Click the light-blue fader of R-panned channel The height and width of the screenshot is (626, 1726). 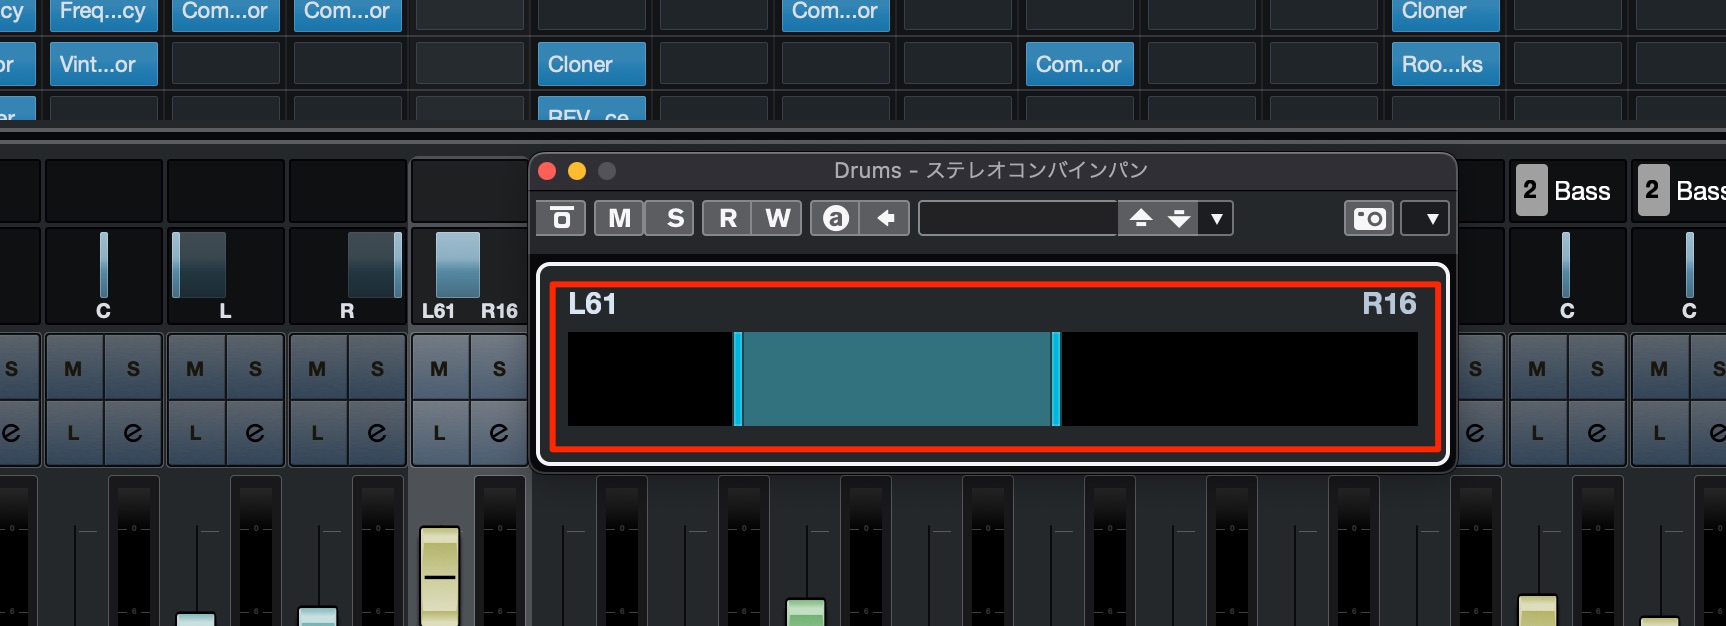point(317,616)
